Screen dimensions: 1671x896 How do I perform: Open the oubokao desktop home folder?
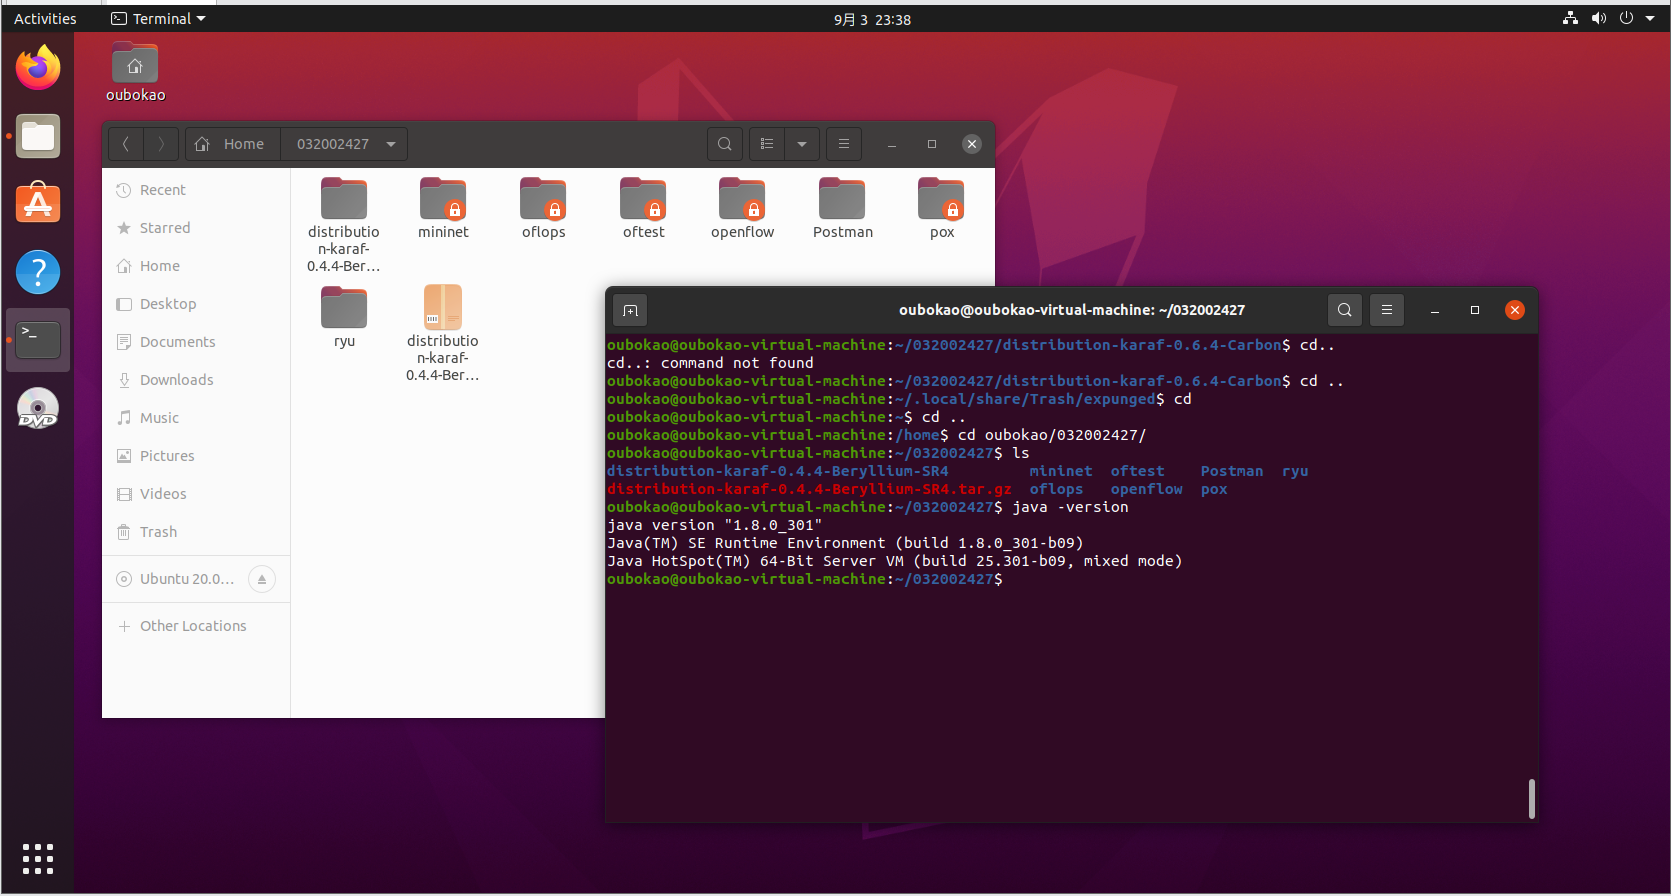135,73
